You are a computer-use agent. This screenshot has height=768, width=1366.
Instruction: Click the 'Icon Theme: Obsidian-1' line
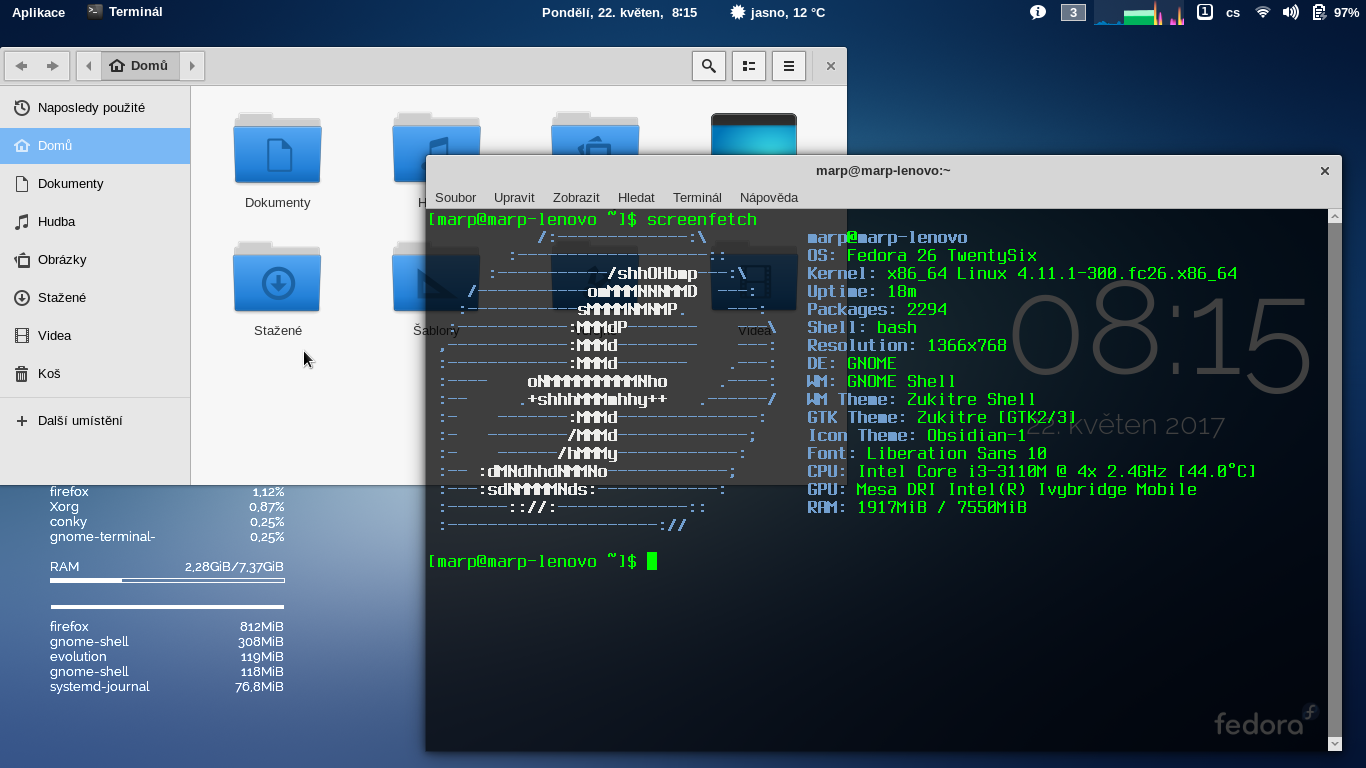[917, 436]
